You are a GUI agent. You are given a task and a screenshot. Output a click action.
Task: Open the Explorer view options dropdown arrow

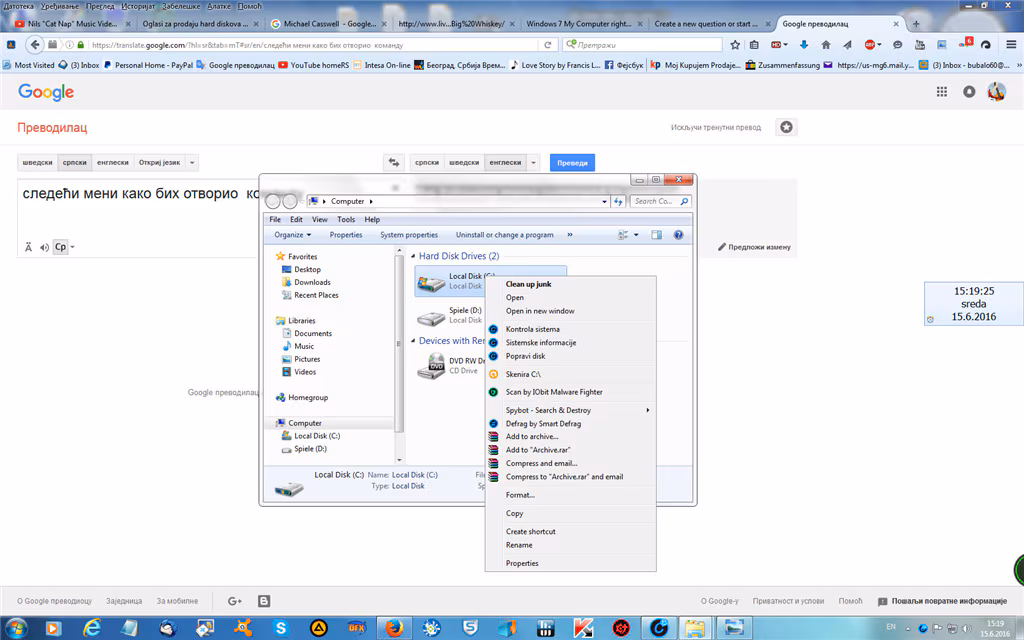coord(636,235)
